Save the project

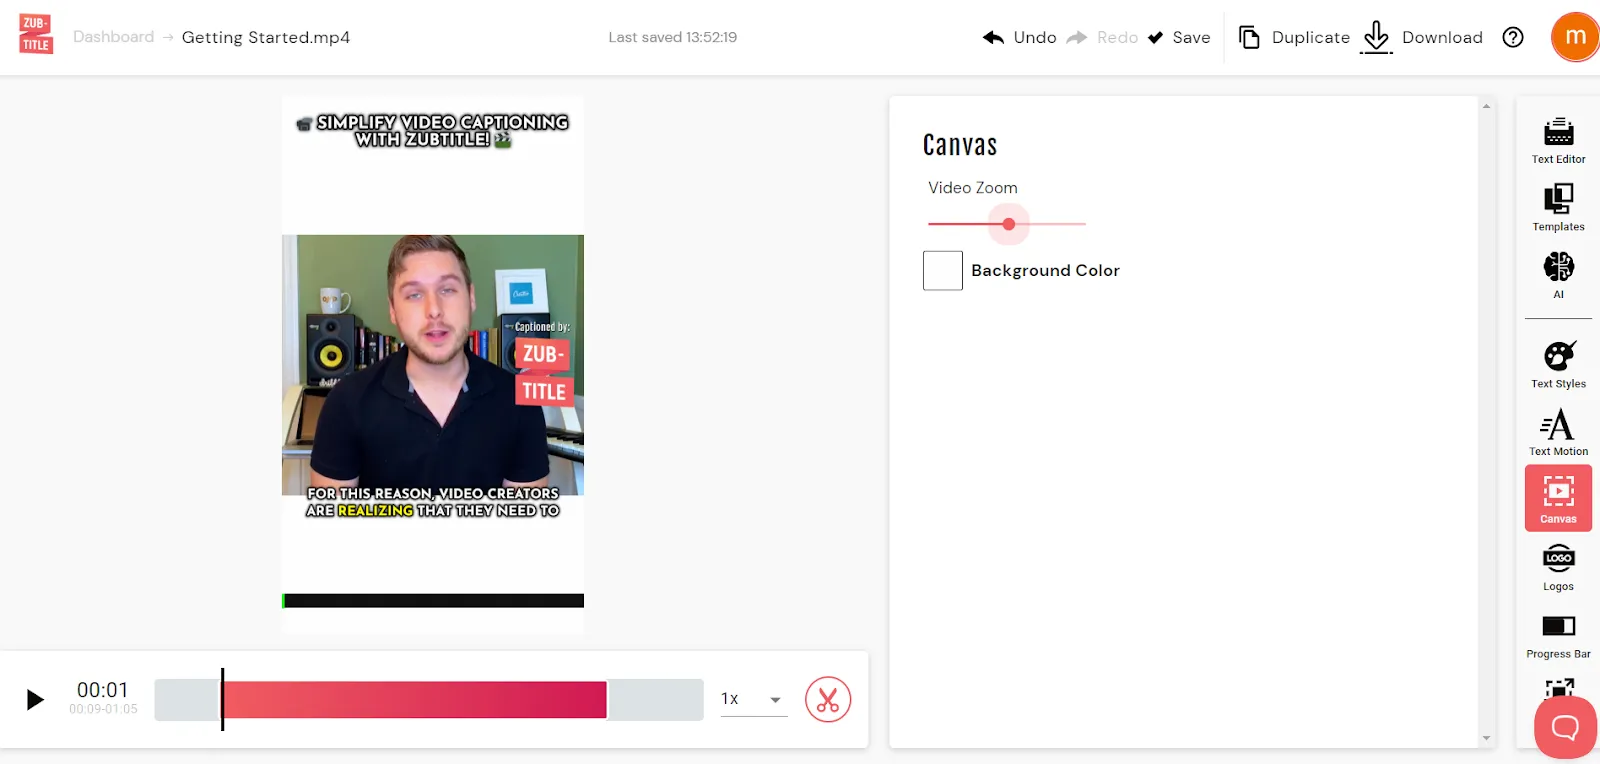[x=1179, y=37]
